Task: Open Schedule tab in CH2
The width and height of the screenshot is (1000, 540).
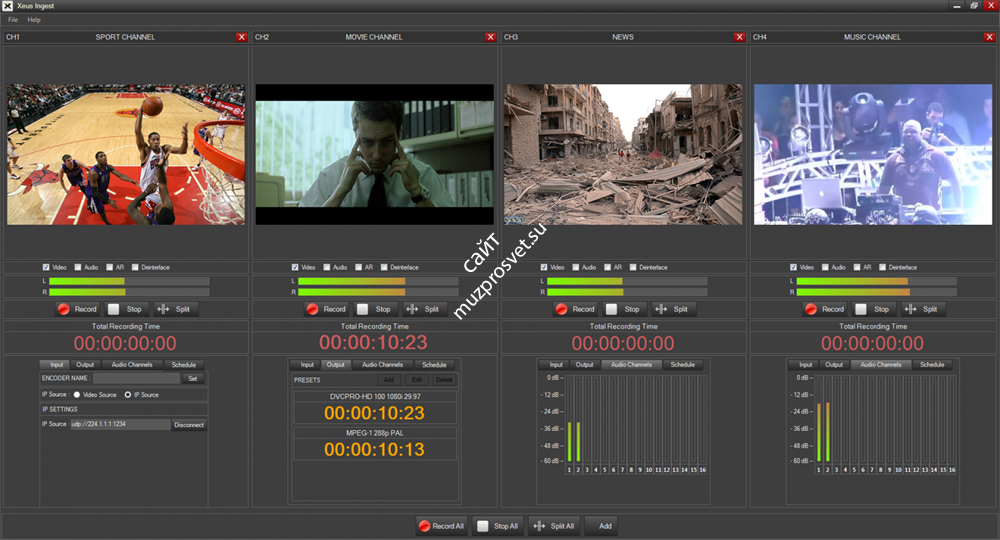Action: tap(434, 365)
